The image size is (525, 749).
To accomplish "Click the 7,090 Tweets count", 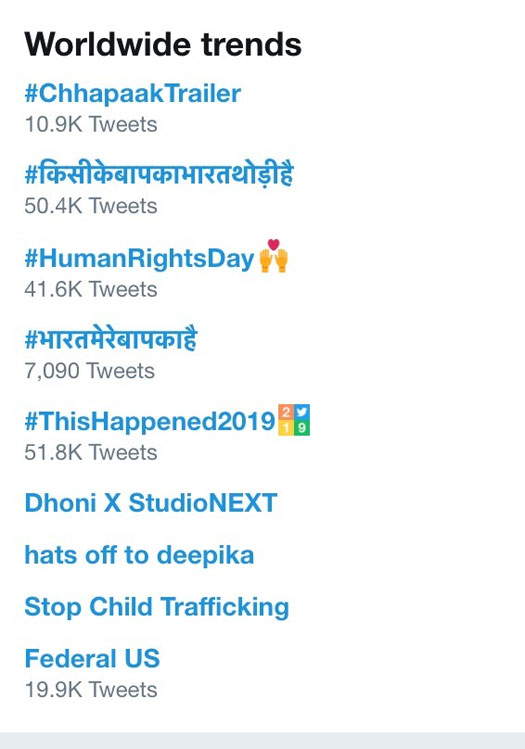I will click(x=90, y=371).
